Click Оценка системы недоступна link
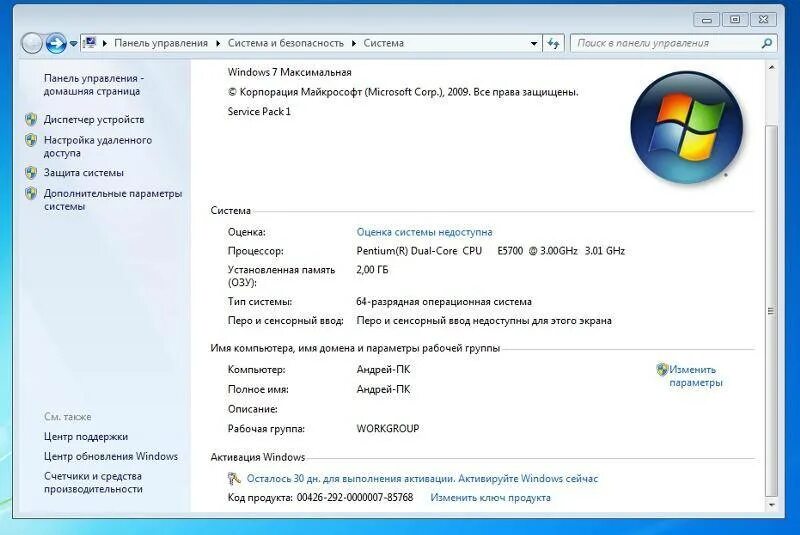 [x=424, y=232]
